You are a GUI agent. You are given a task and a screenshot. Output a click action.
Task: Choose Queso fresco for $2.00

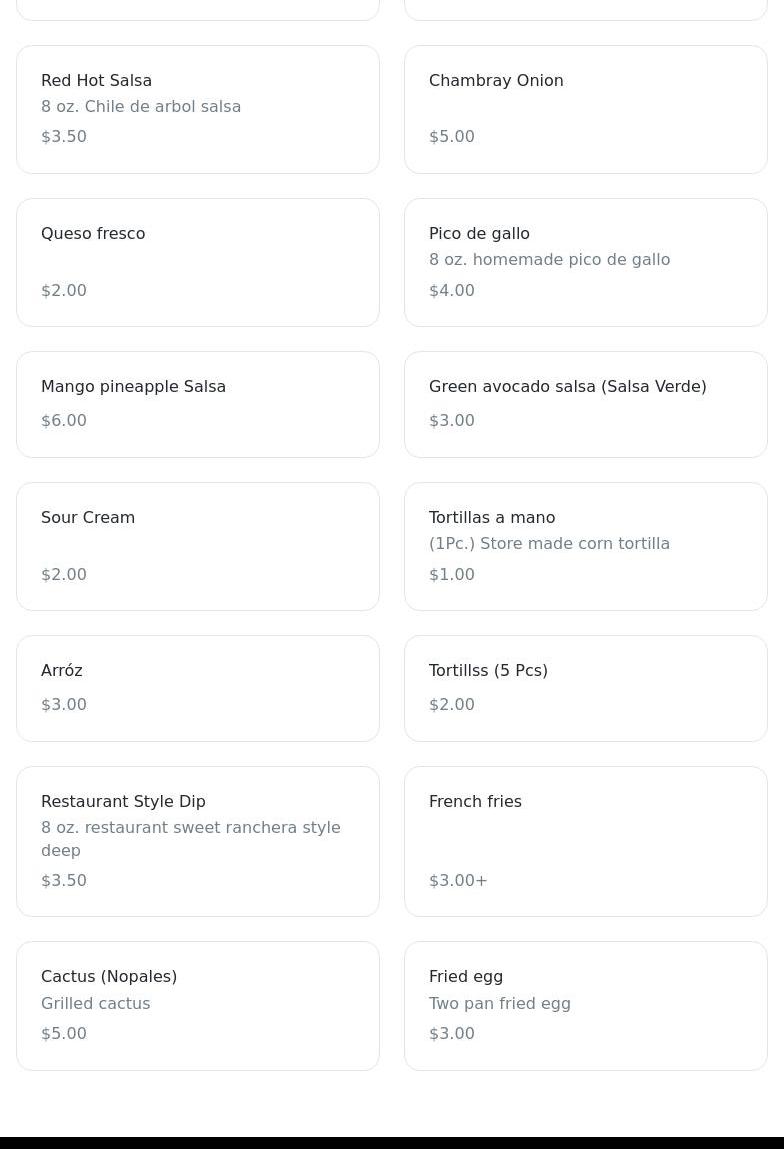point(198,262)
